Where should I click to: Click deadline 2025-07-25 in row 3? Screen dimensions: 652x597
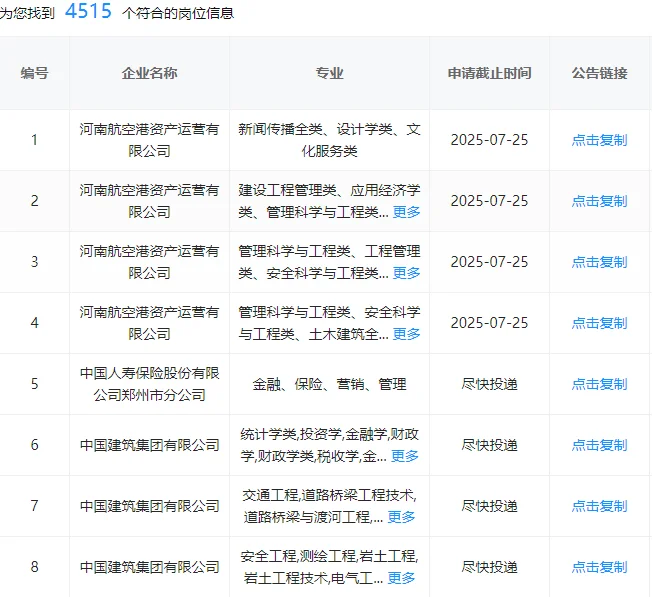click(x=489, y=262)
